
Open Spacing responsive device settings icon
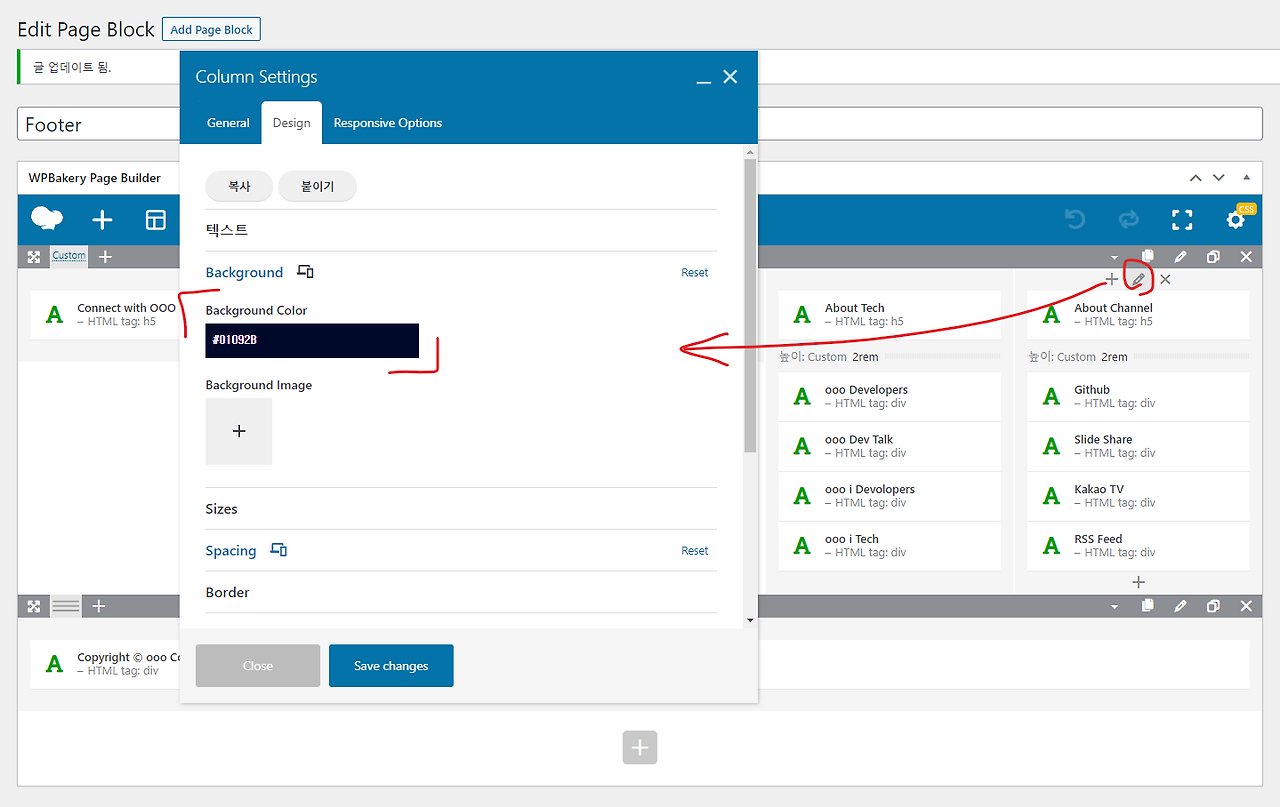pyautogui.click(x=279, y=550)
